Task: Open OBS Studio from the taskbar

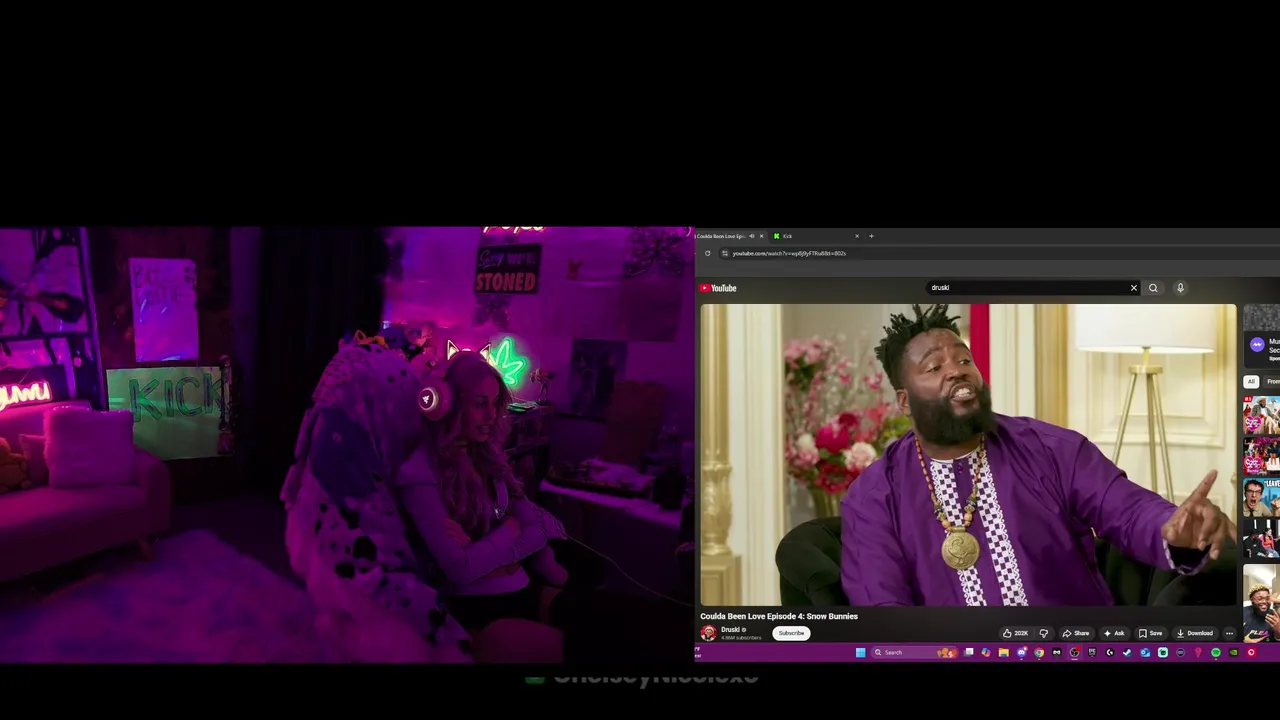Action: [1074, 652]
